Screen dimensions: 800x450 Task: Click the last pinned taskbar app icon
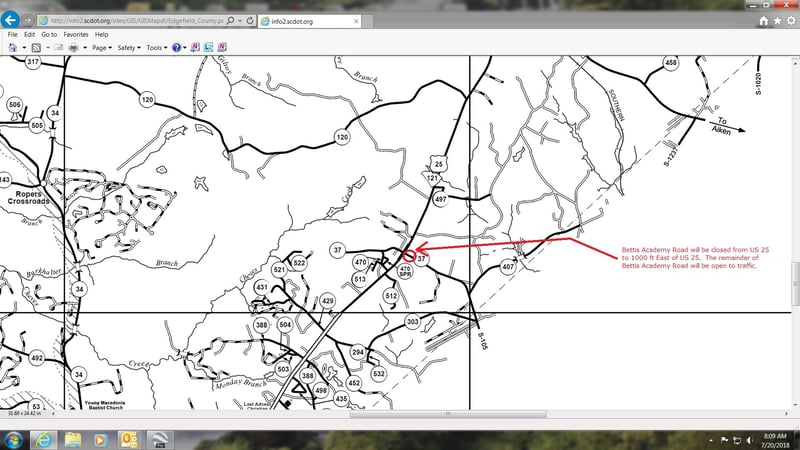pyautogui.click(x=160, y=440)
